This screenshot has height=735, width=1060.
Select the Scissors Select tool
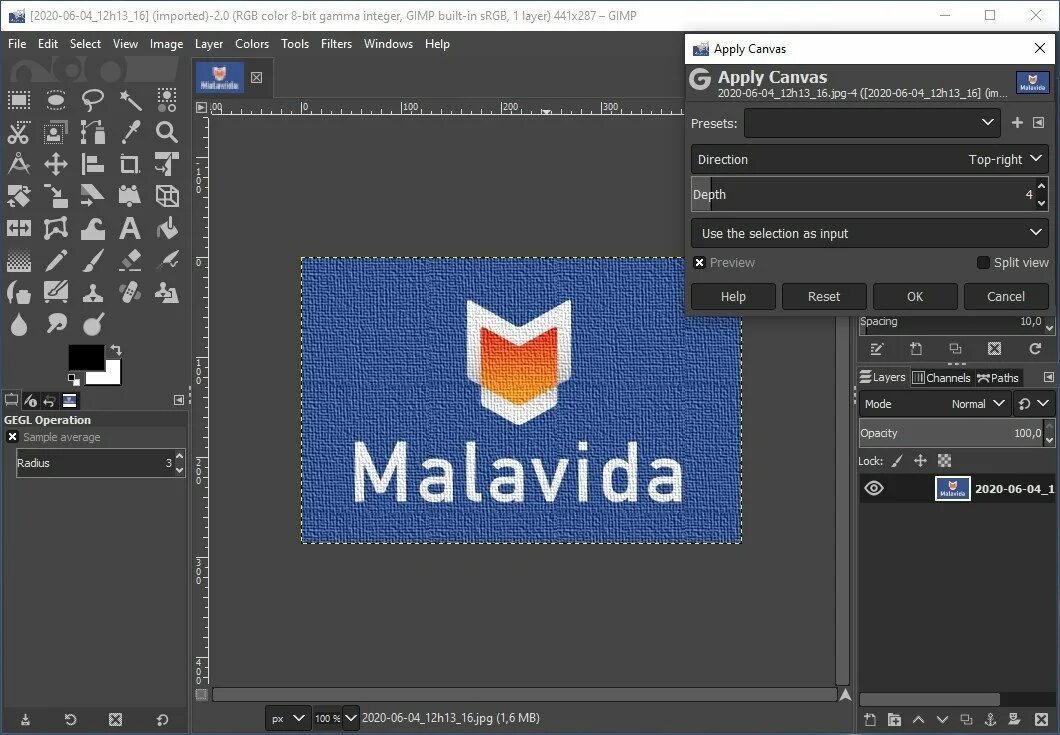pyautogui.click(x=19, y=133)
